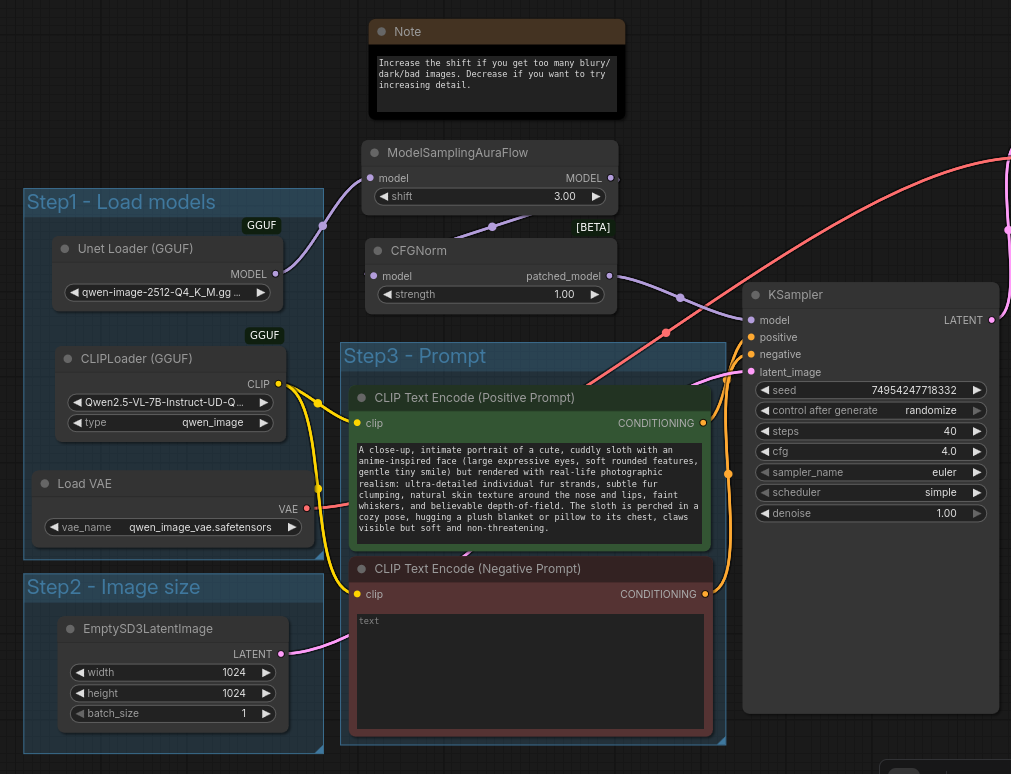Toggle collapse on the Load VAE node
1011x774 pixels.
45,484
